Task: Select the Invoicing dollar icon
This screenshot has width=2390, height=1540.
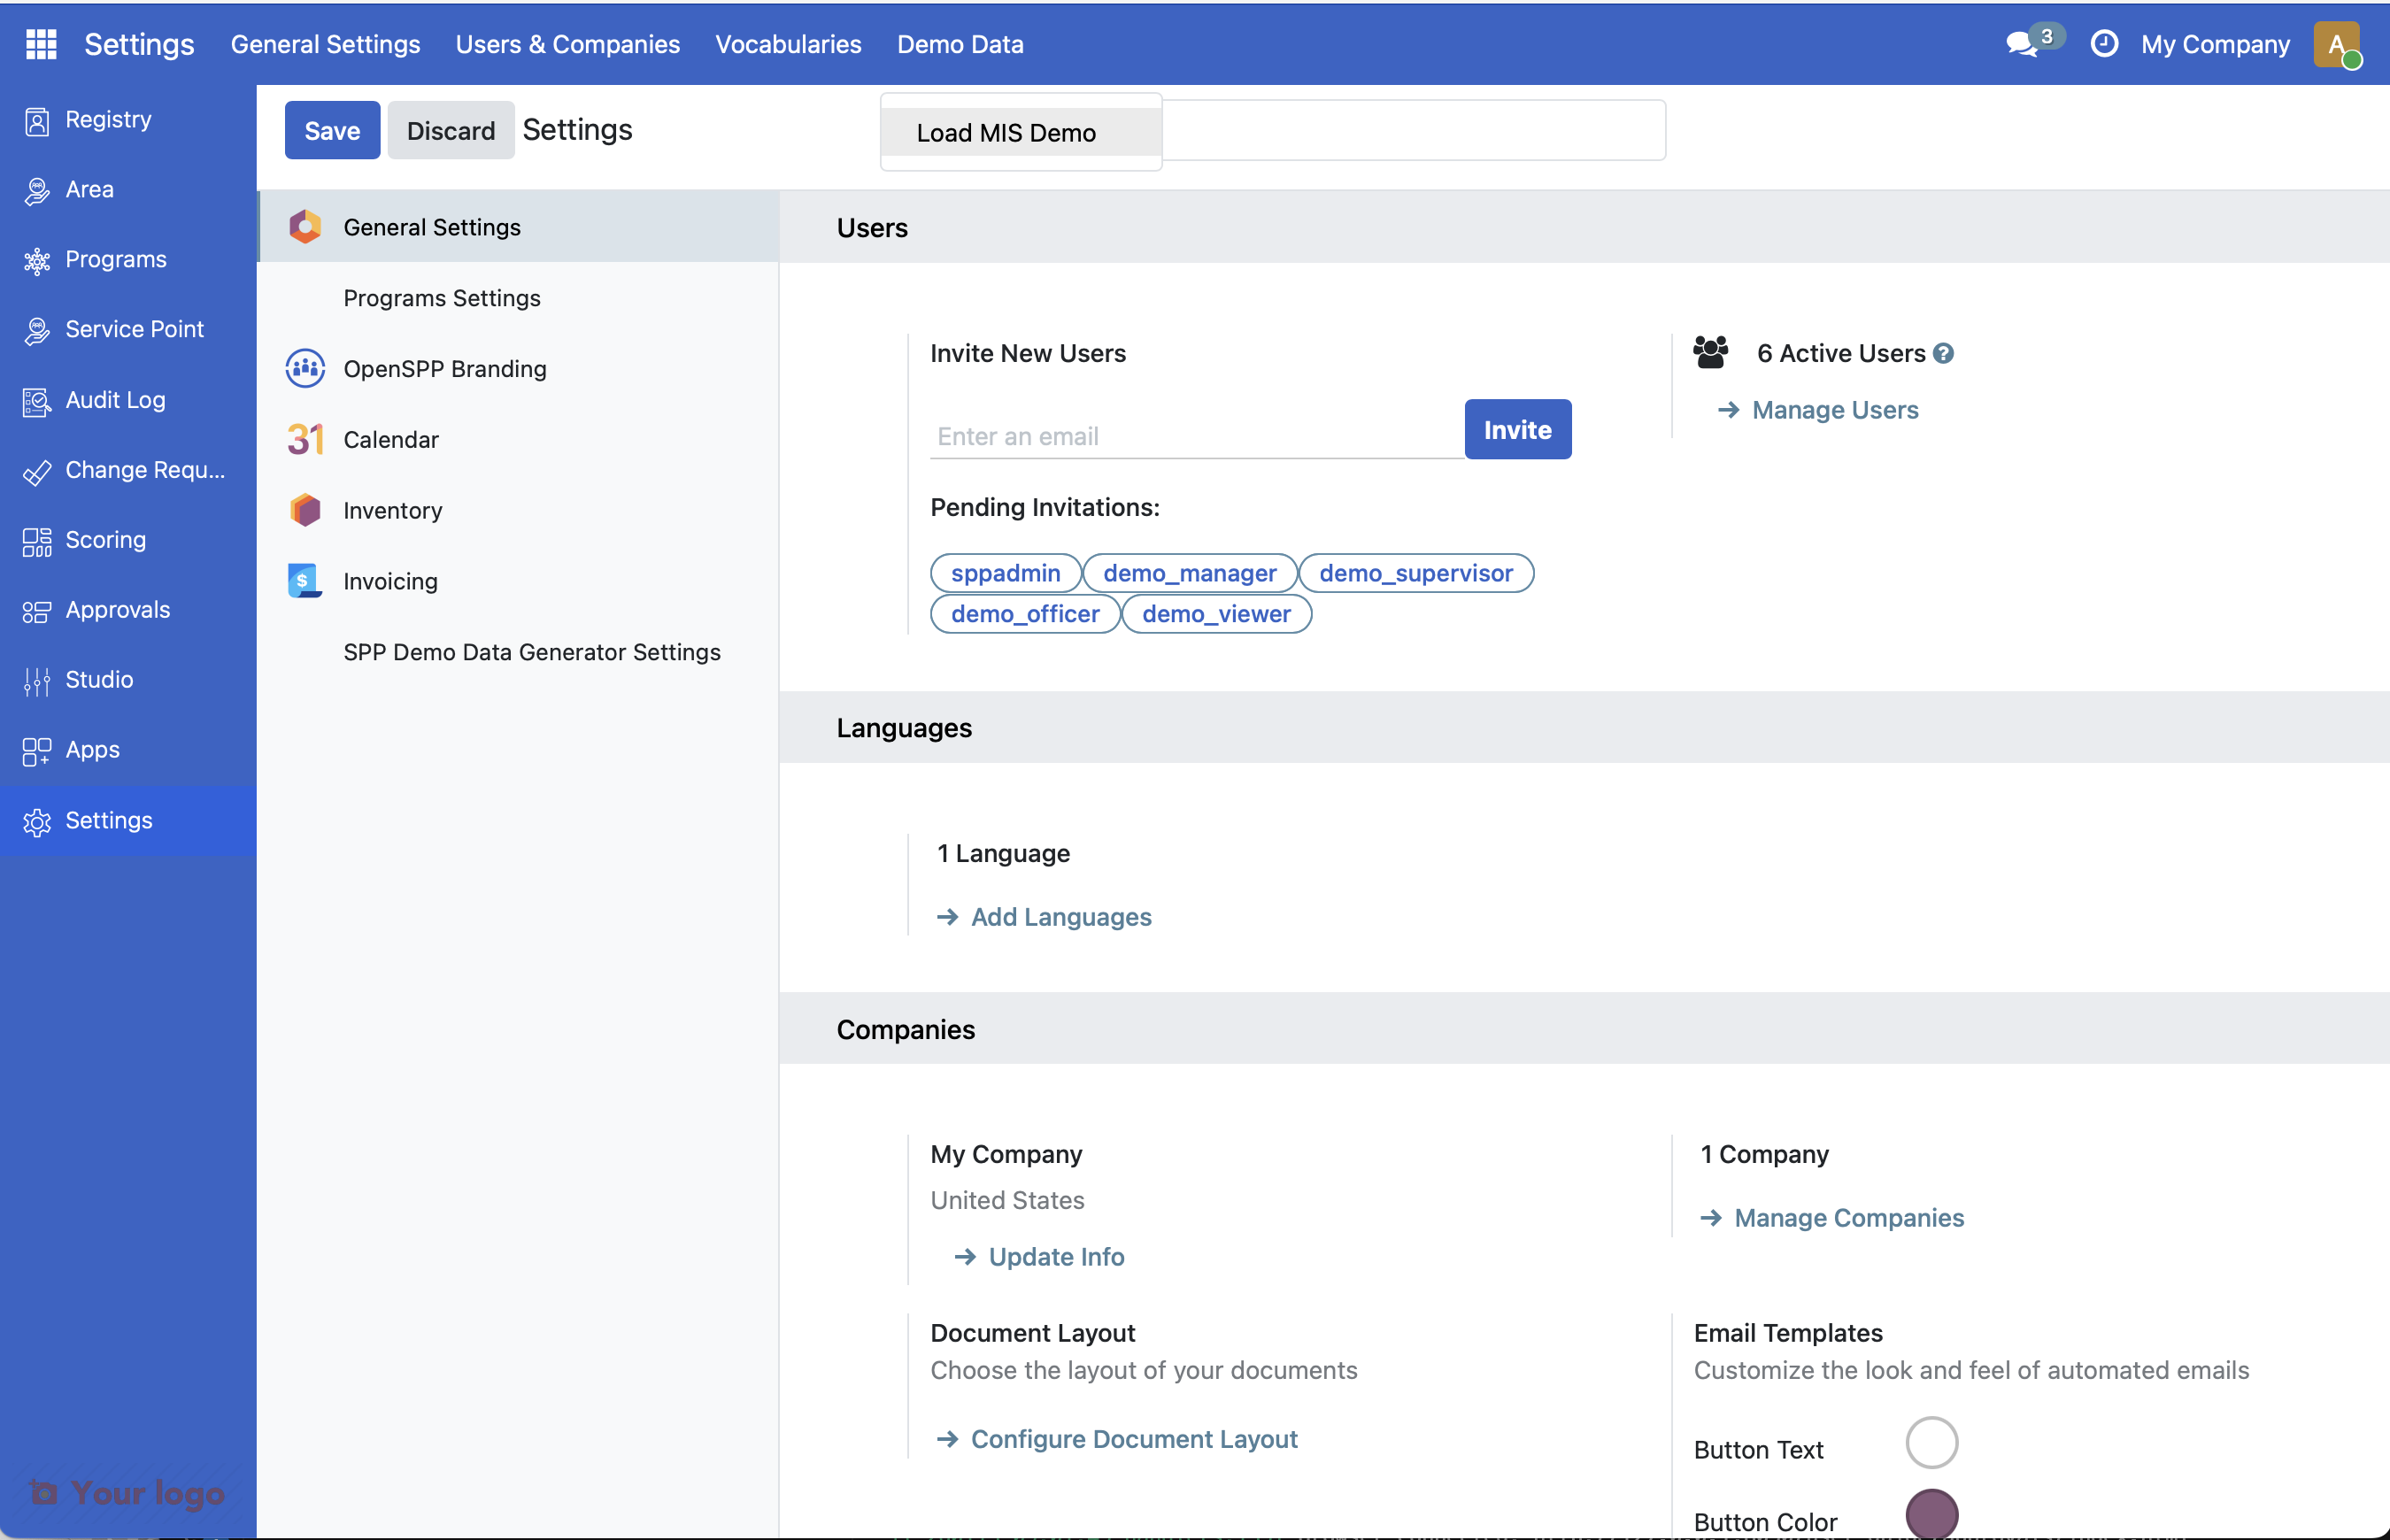Action: tap(305, 580)
